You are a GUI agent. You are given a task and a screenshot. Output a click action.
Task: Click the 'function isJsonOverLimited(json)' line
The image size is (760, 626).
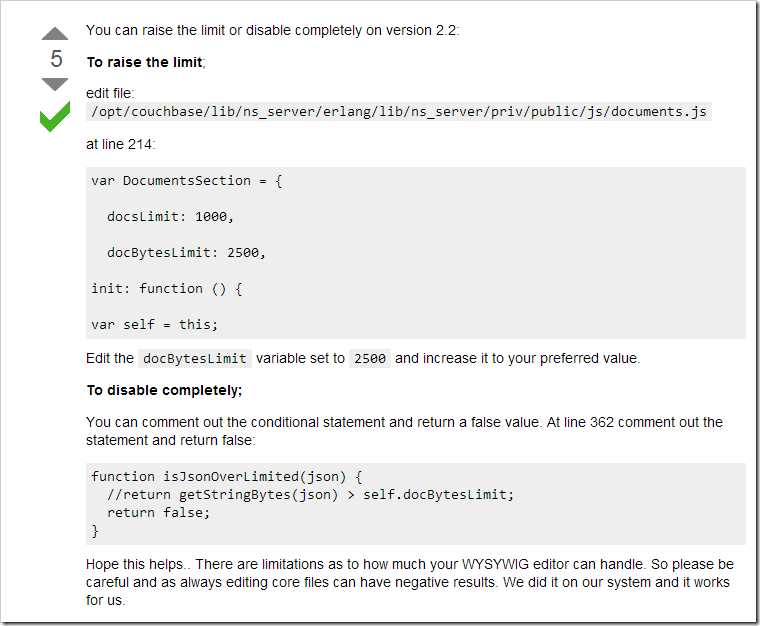click(226, 477)
